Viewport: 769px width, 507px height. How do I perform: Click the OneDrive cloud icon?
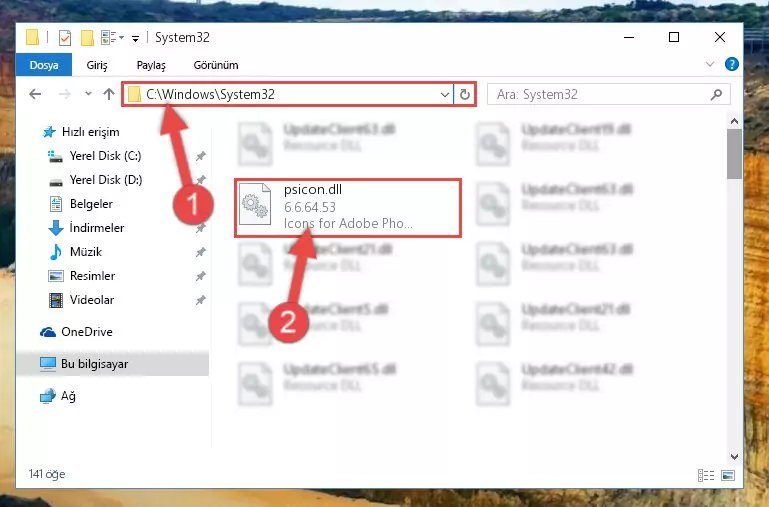tap(48, 332)
